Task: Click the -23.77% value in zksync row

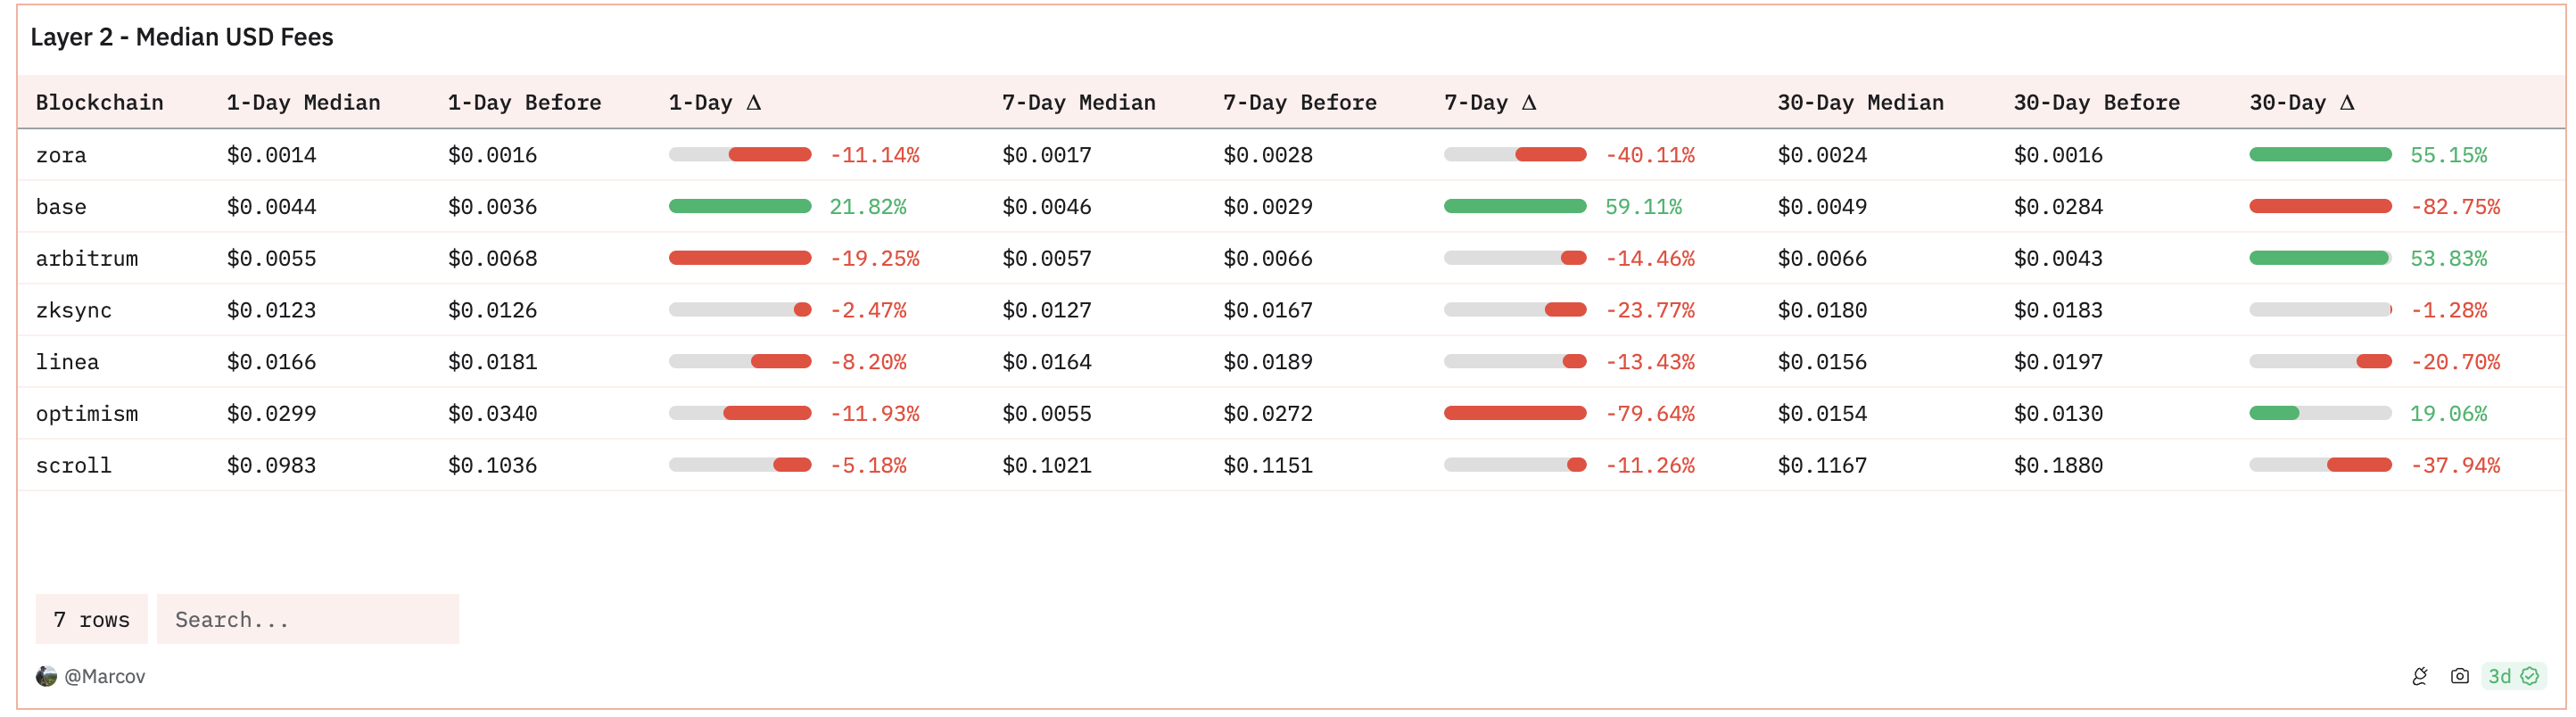Action: coord(1650,311)
